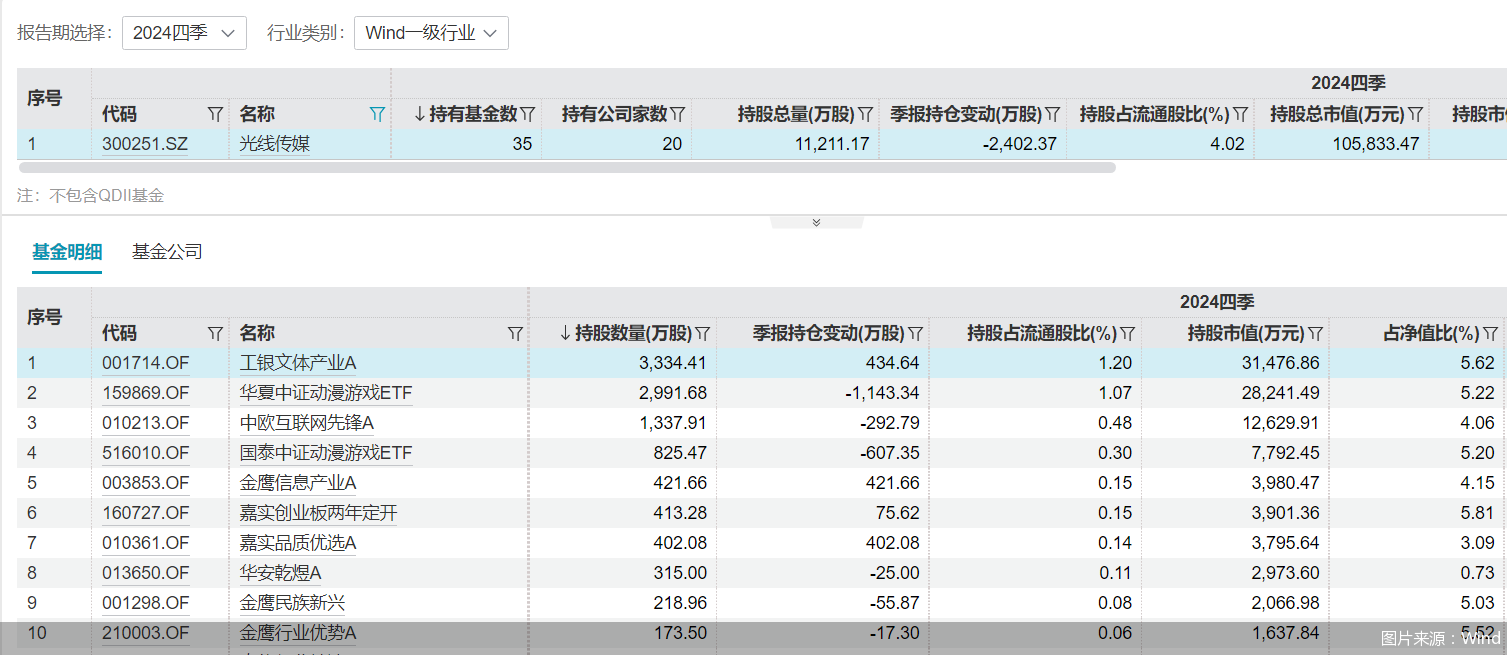The height and width of the screenshot is (655, 1507).
Task: Filter the 持股市值(万元) column in lower table
Action: coord(1316,333)
